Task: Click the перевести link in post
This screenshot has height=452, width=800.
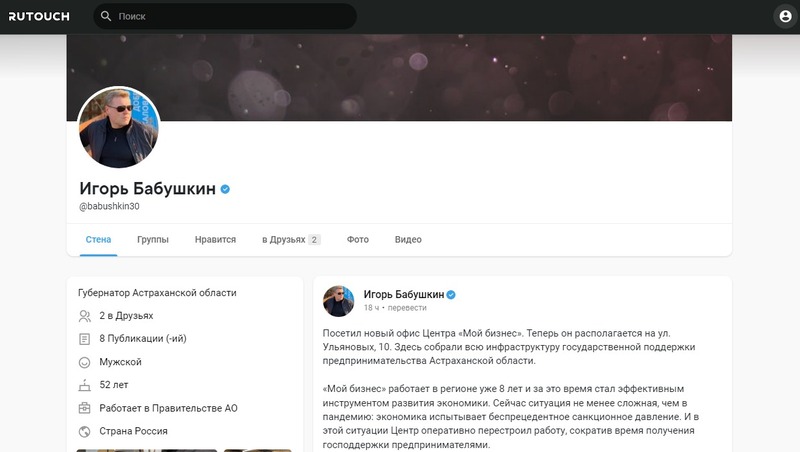Action: click(x=407, y=308)
